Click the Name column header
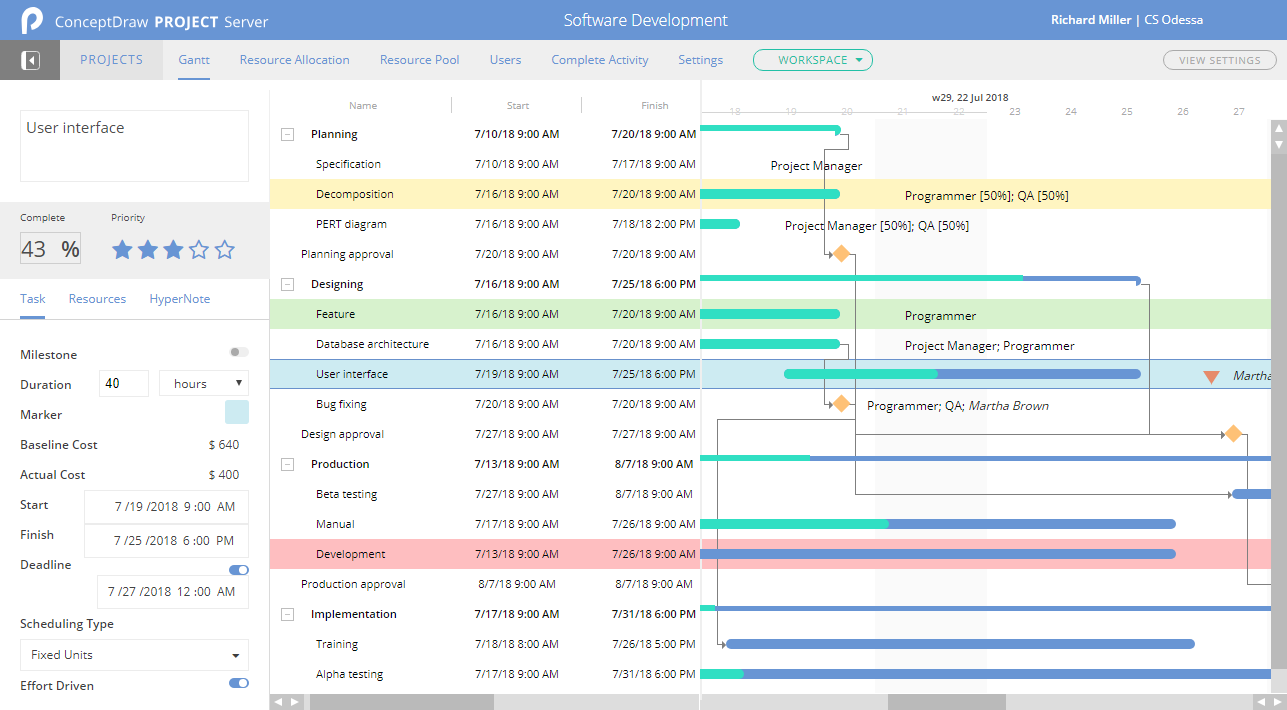Screen dimensions: 1287x710 [x=363, y=105]
